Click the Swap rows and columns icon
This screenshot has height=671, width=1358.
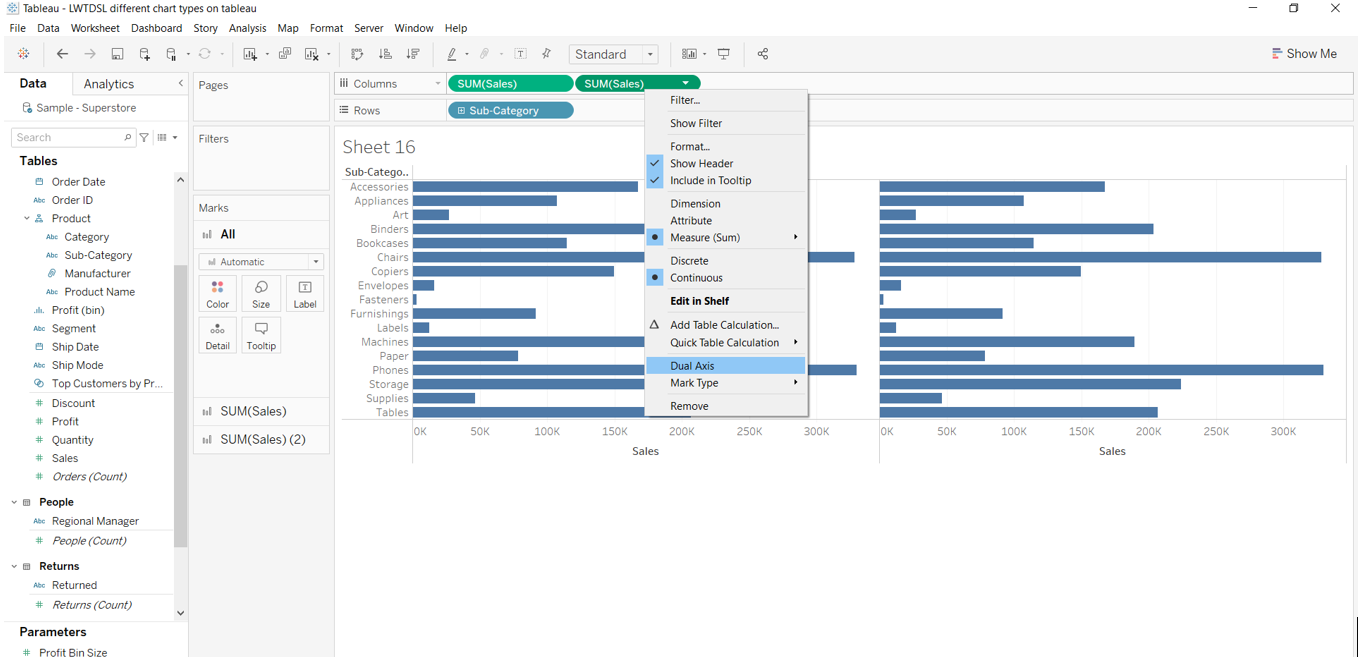357,54
